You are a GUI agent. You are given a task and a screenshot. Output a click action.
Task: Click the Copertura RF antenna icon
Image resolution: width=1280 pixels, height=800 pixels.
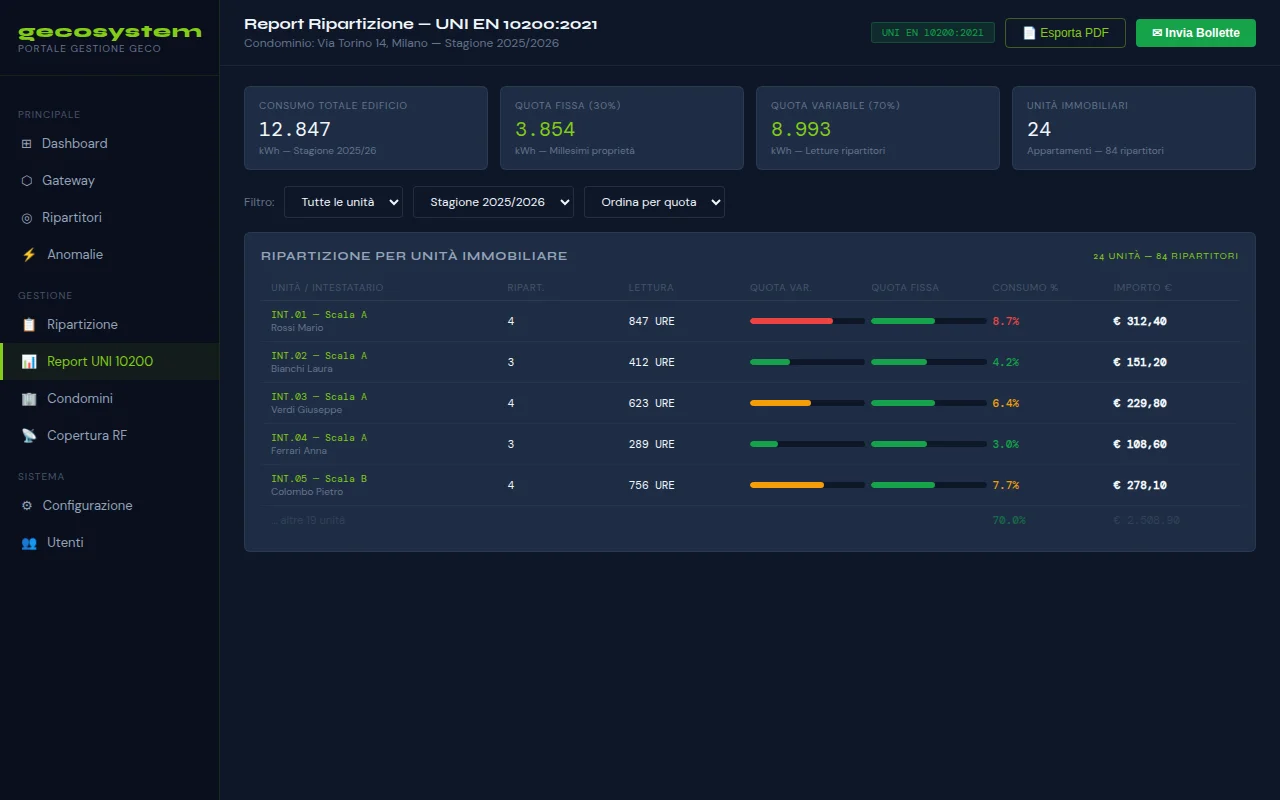pyautogui.click(x=29, y=435)
